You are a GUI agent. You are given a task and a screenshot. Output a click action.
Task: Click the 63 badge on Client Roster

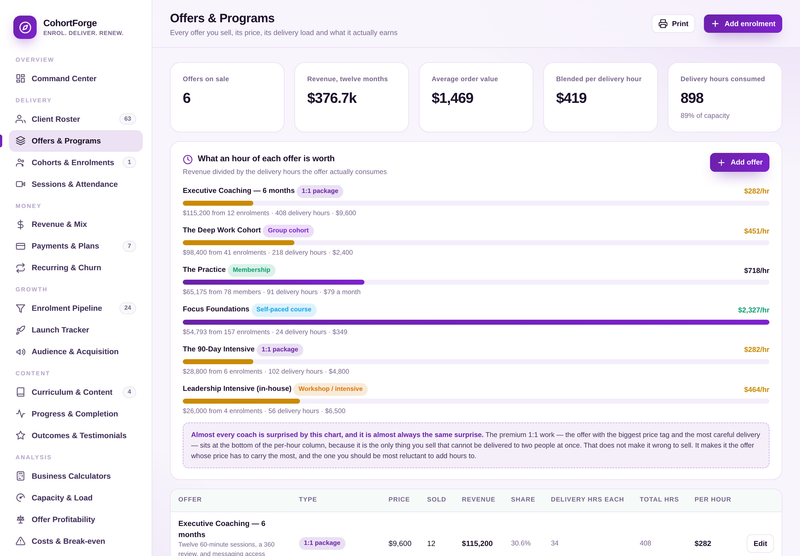pyautogui.click(x=128, y=119)
